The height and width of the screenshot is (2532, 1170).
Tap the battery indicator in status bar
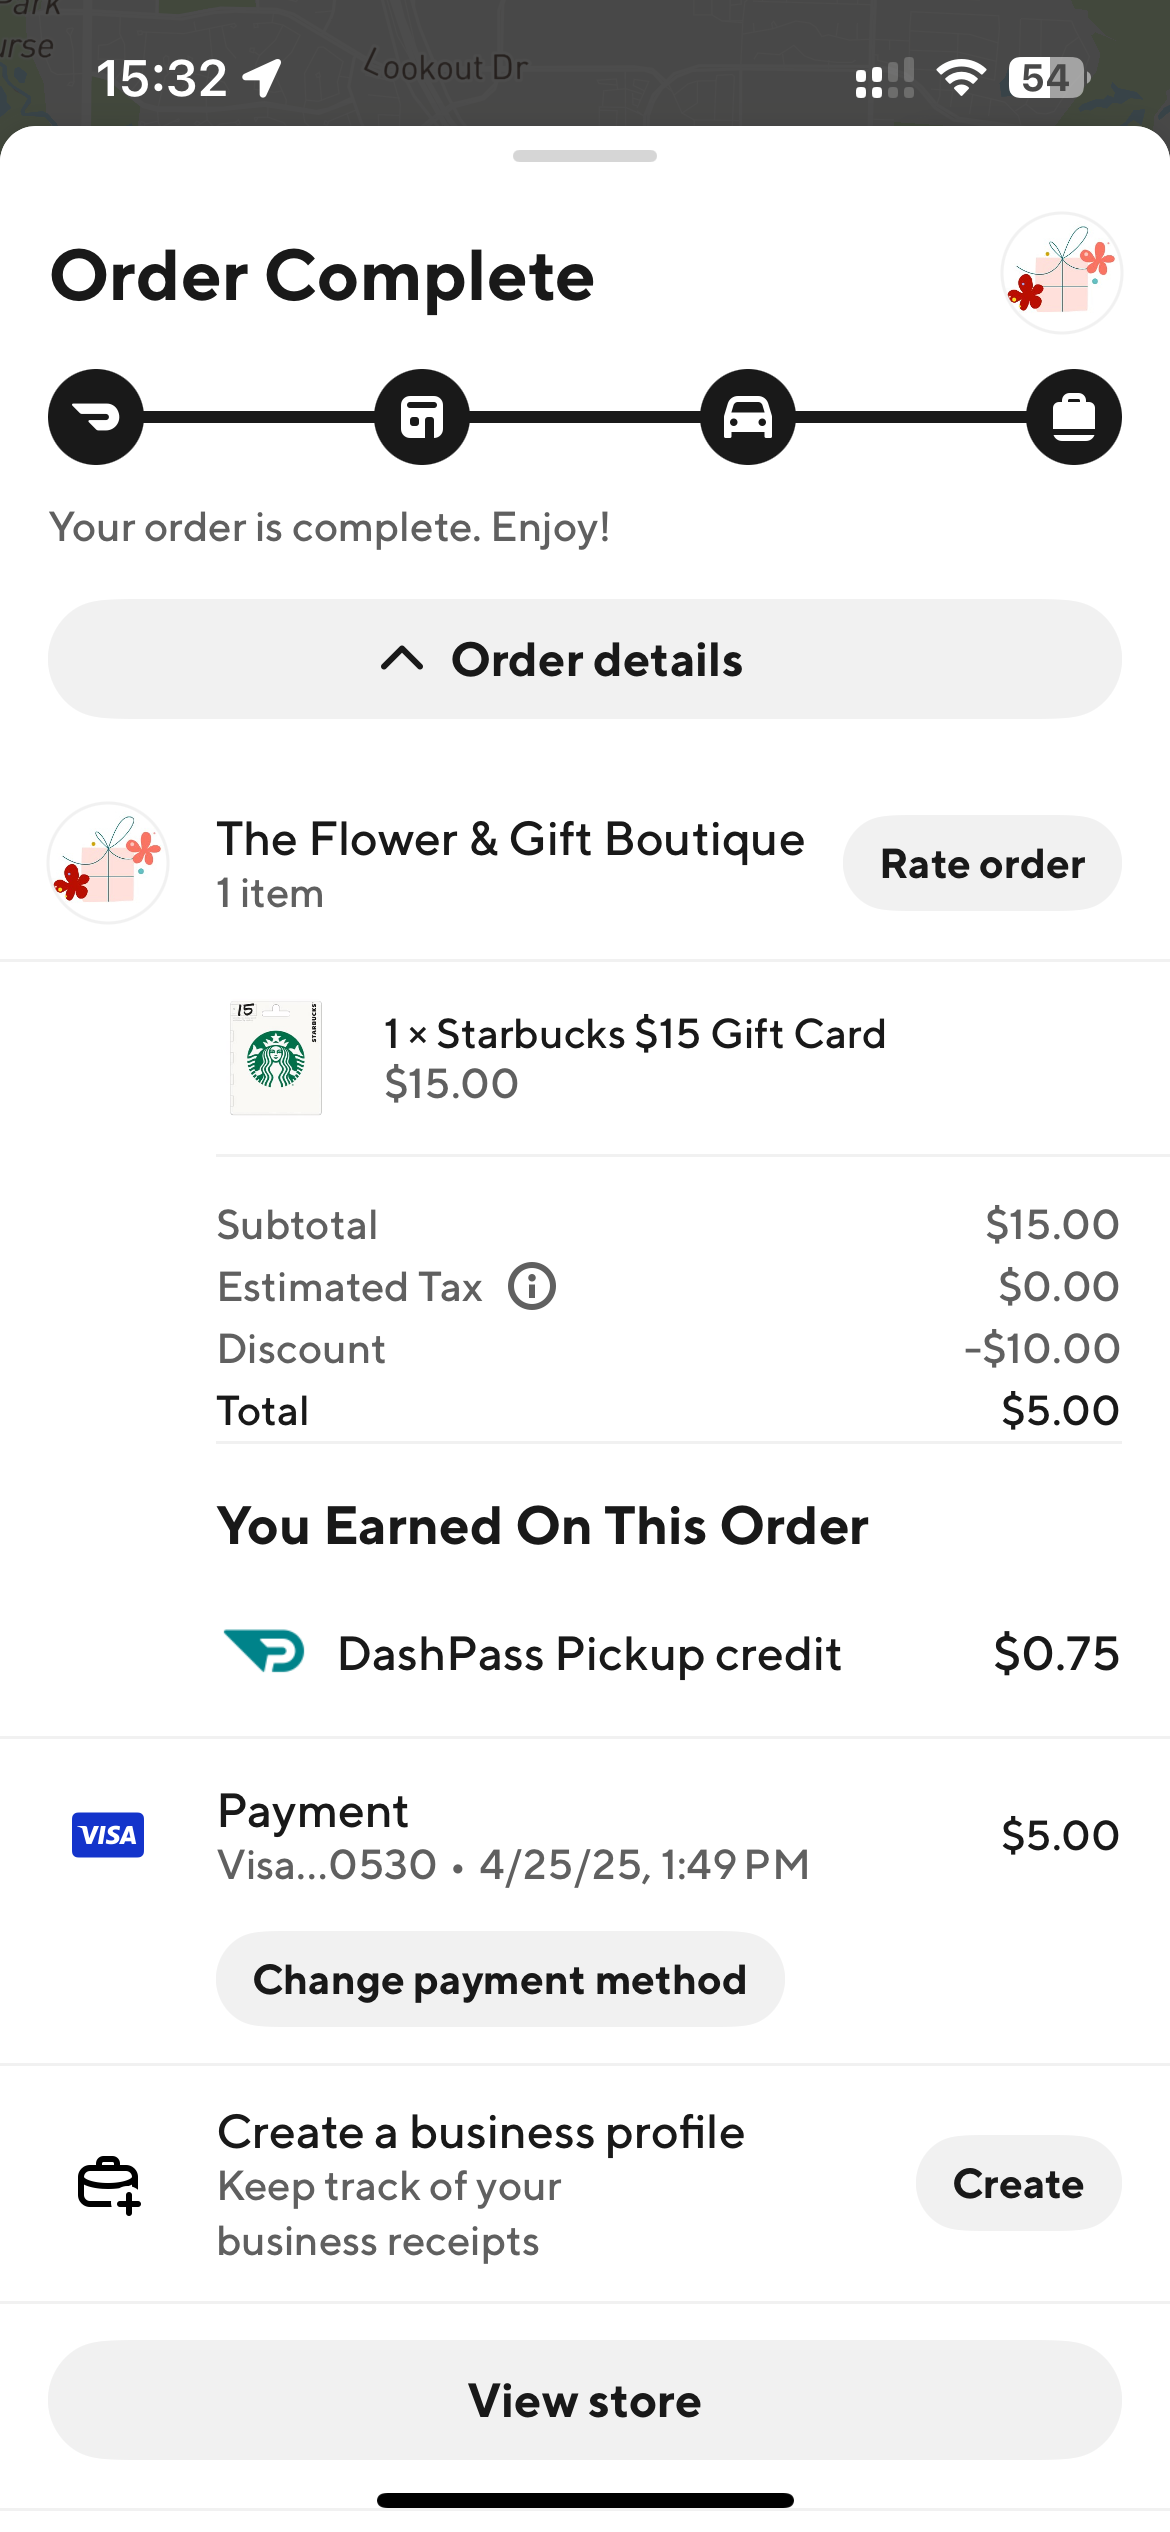1047,78
